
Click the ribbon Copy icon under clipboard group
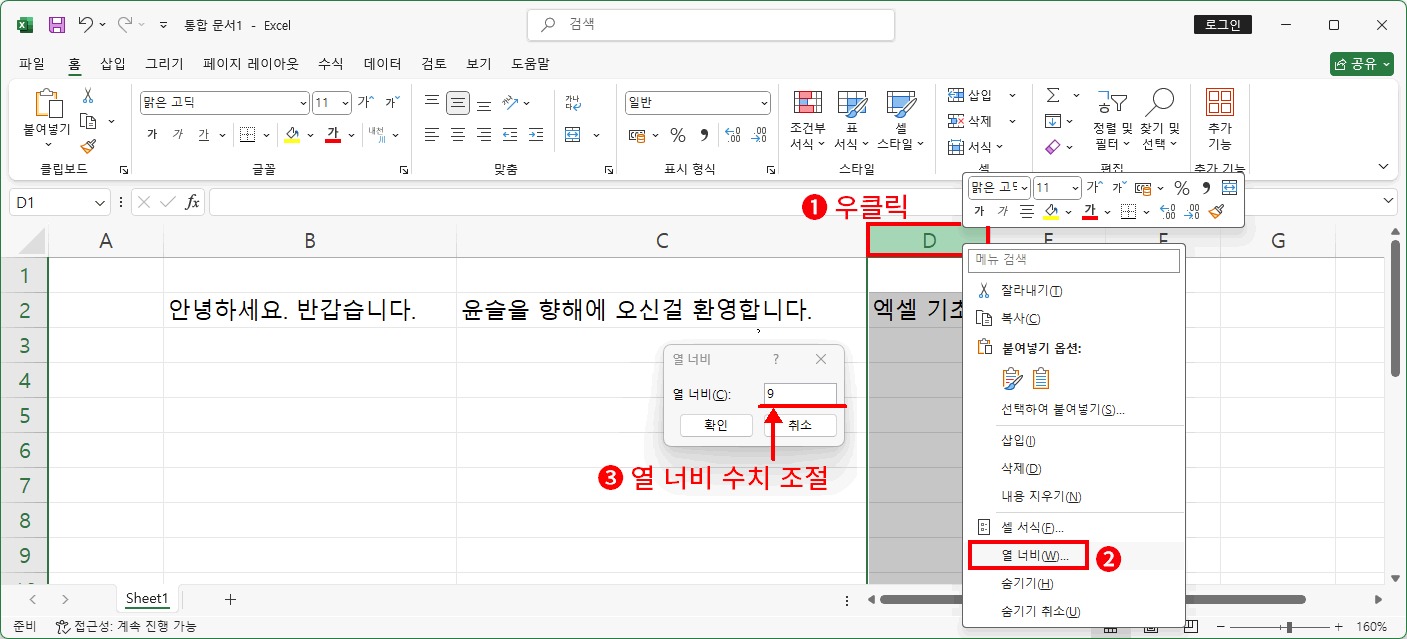click(88, 121)
